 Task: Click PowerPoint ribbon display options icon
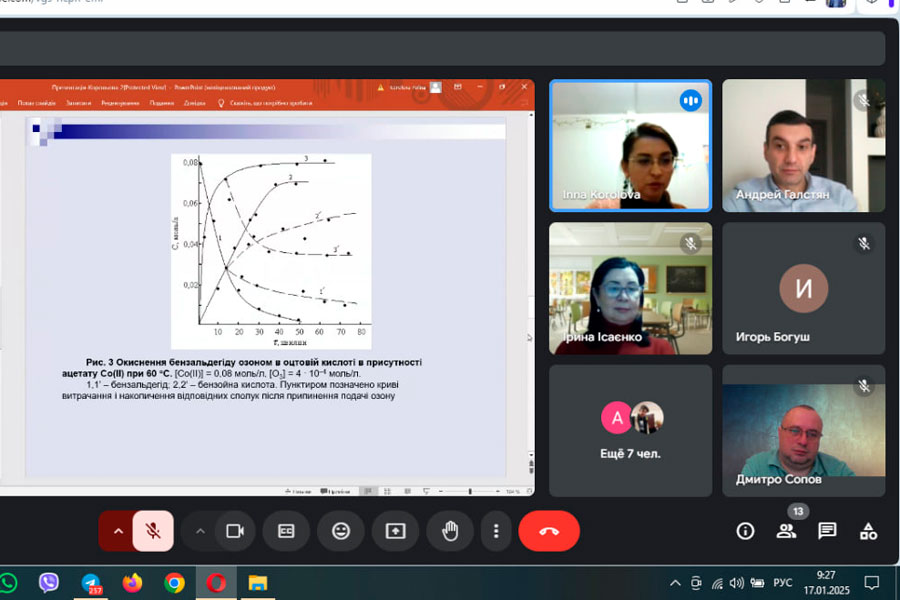click(457, 87)
